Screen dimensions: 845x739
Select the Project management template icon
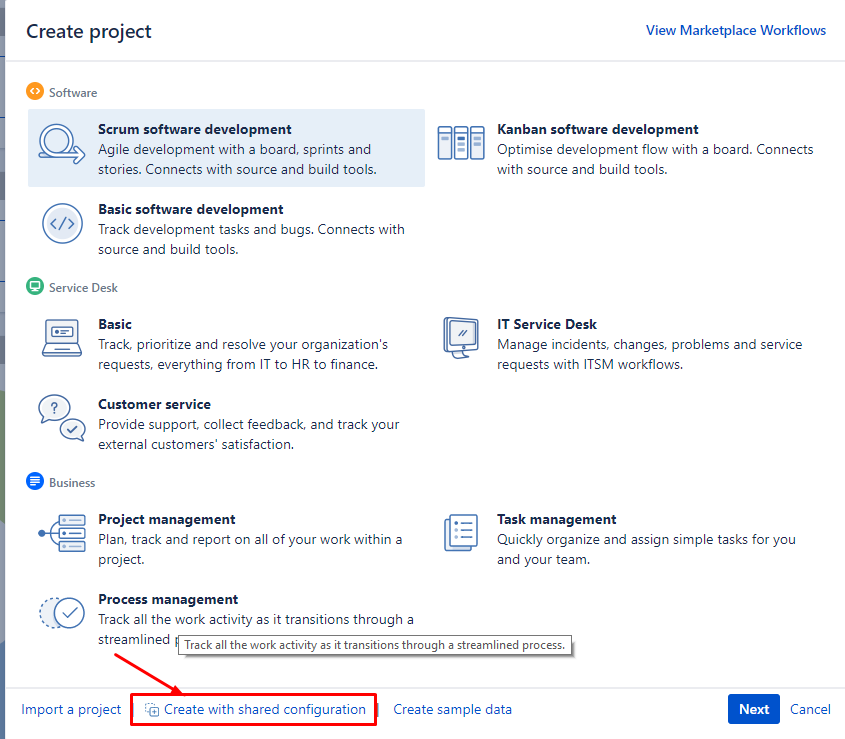61,533
